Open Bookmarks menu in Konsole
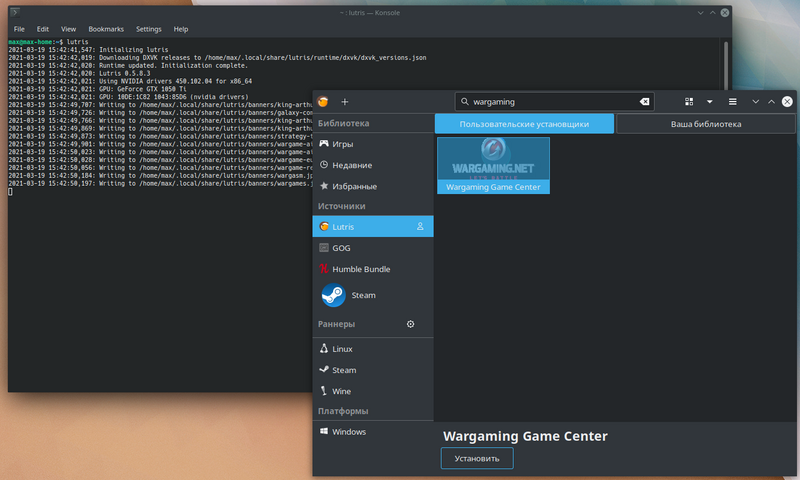Viewport: 800px width, 480px height. 106,29
